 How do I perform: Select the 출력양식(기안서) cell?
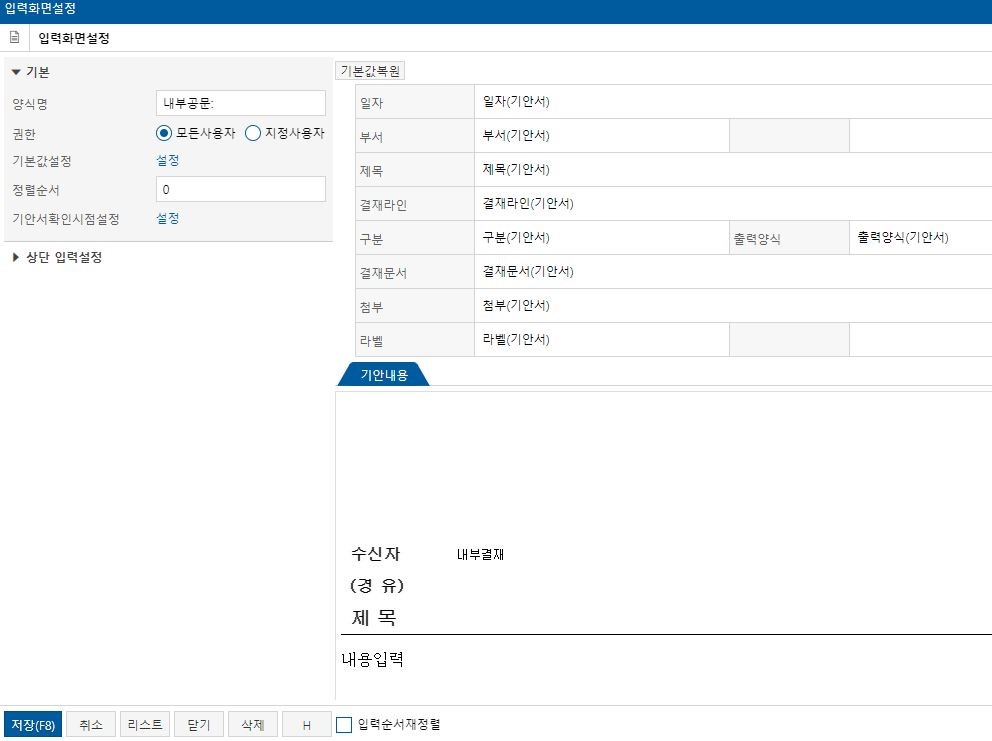(x=921, y=237)
